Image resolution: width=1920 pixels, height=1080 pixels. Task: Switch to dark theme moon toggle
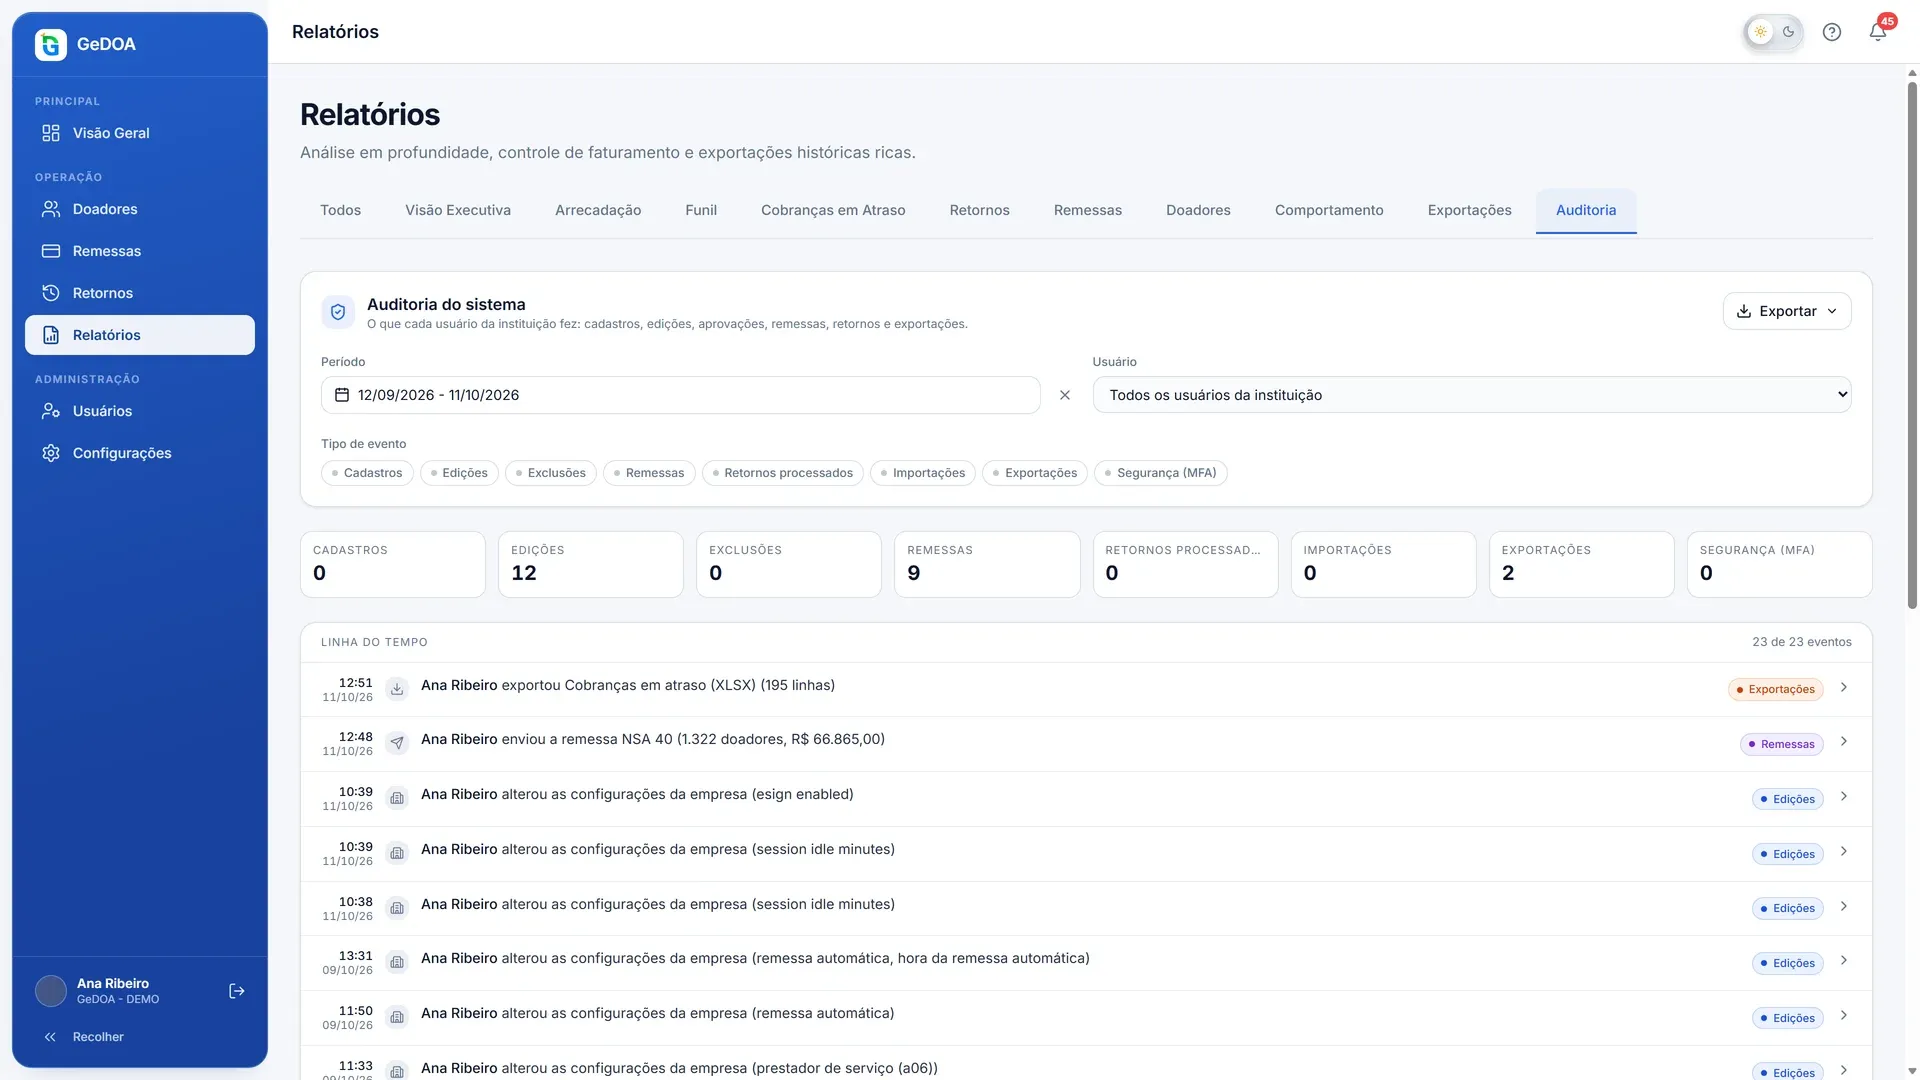[x=1789, y=32]
